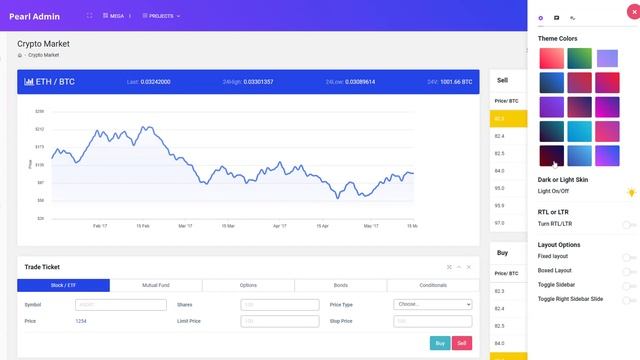Click the Price value 1234
Image resolution: width=640 pixels, height=360 pixels.
(x=81, y=321)
